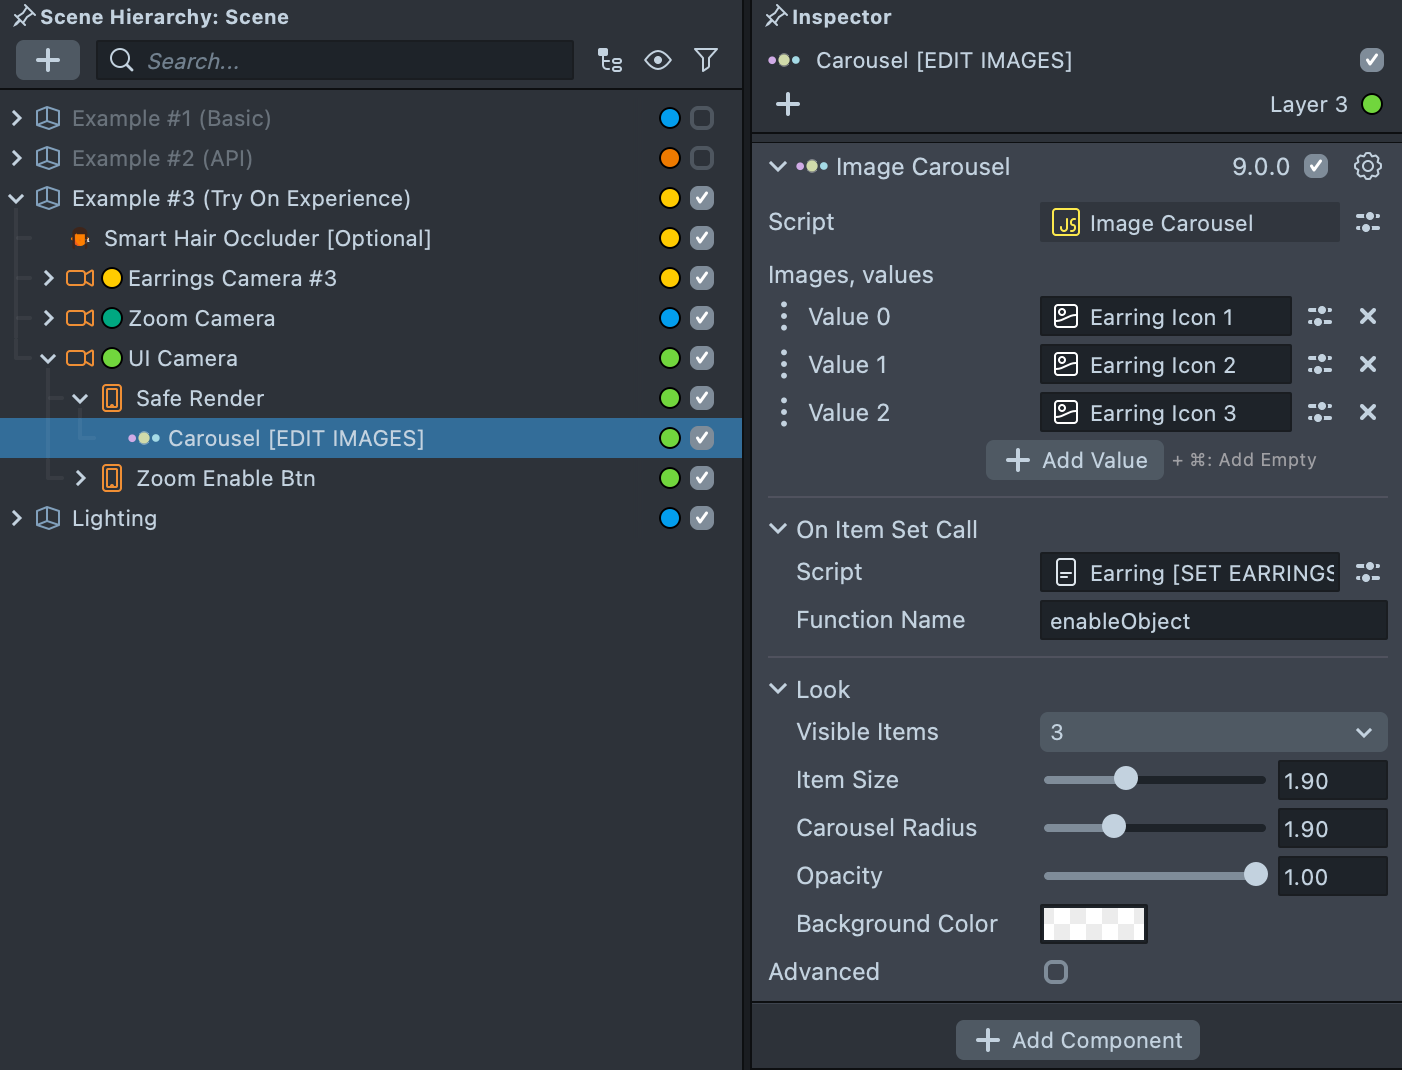Click drag handle dots for Value 2
Image resolution: width=1402 pixels, height=1070 pixels.
click(x=784, y=413)
